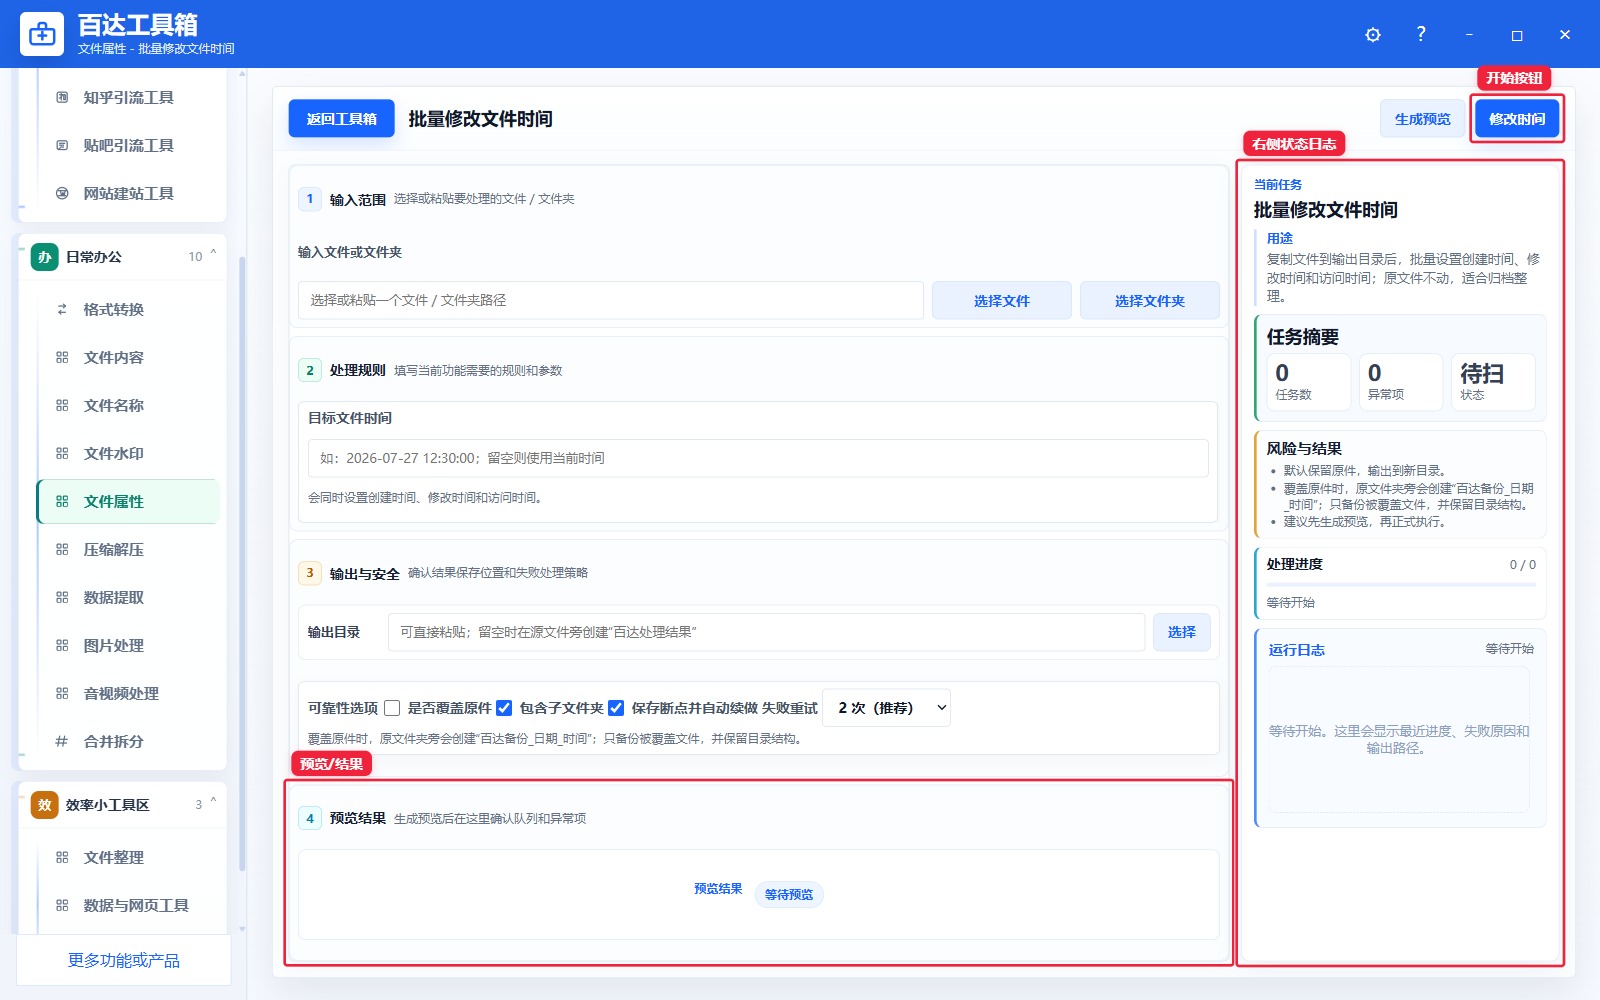Click the 运行日志 heading

1297,650
